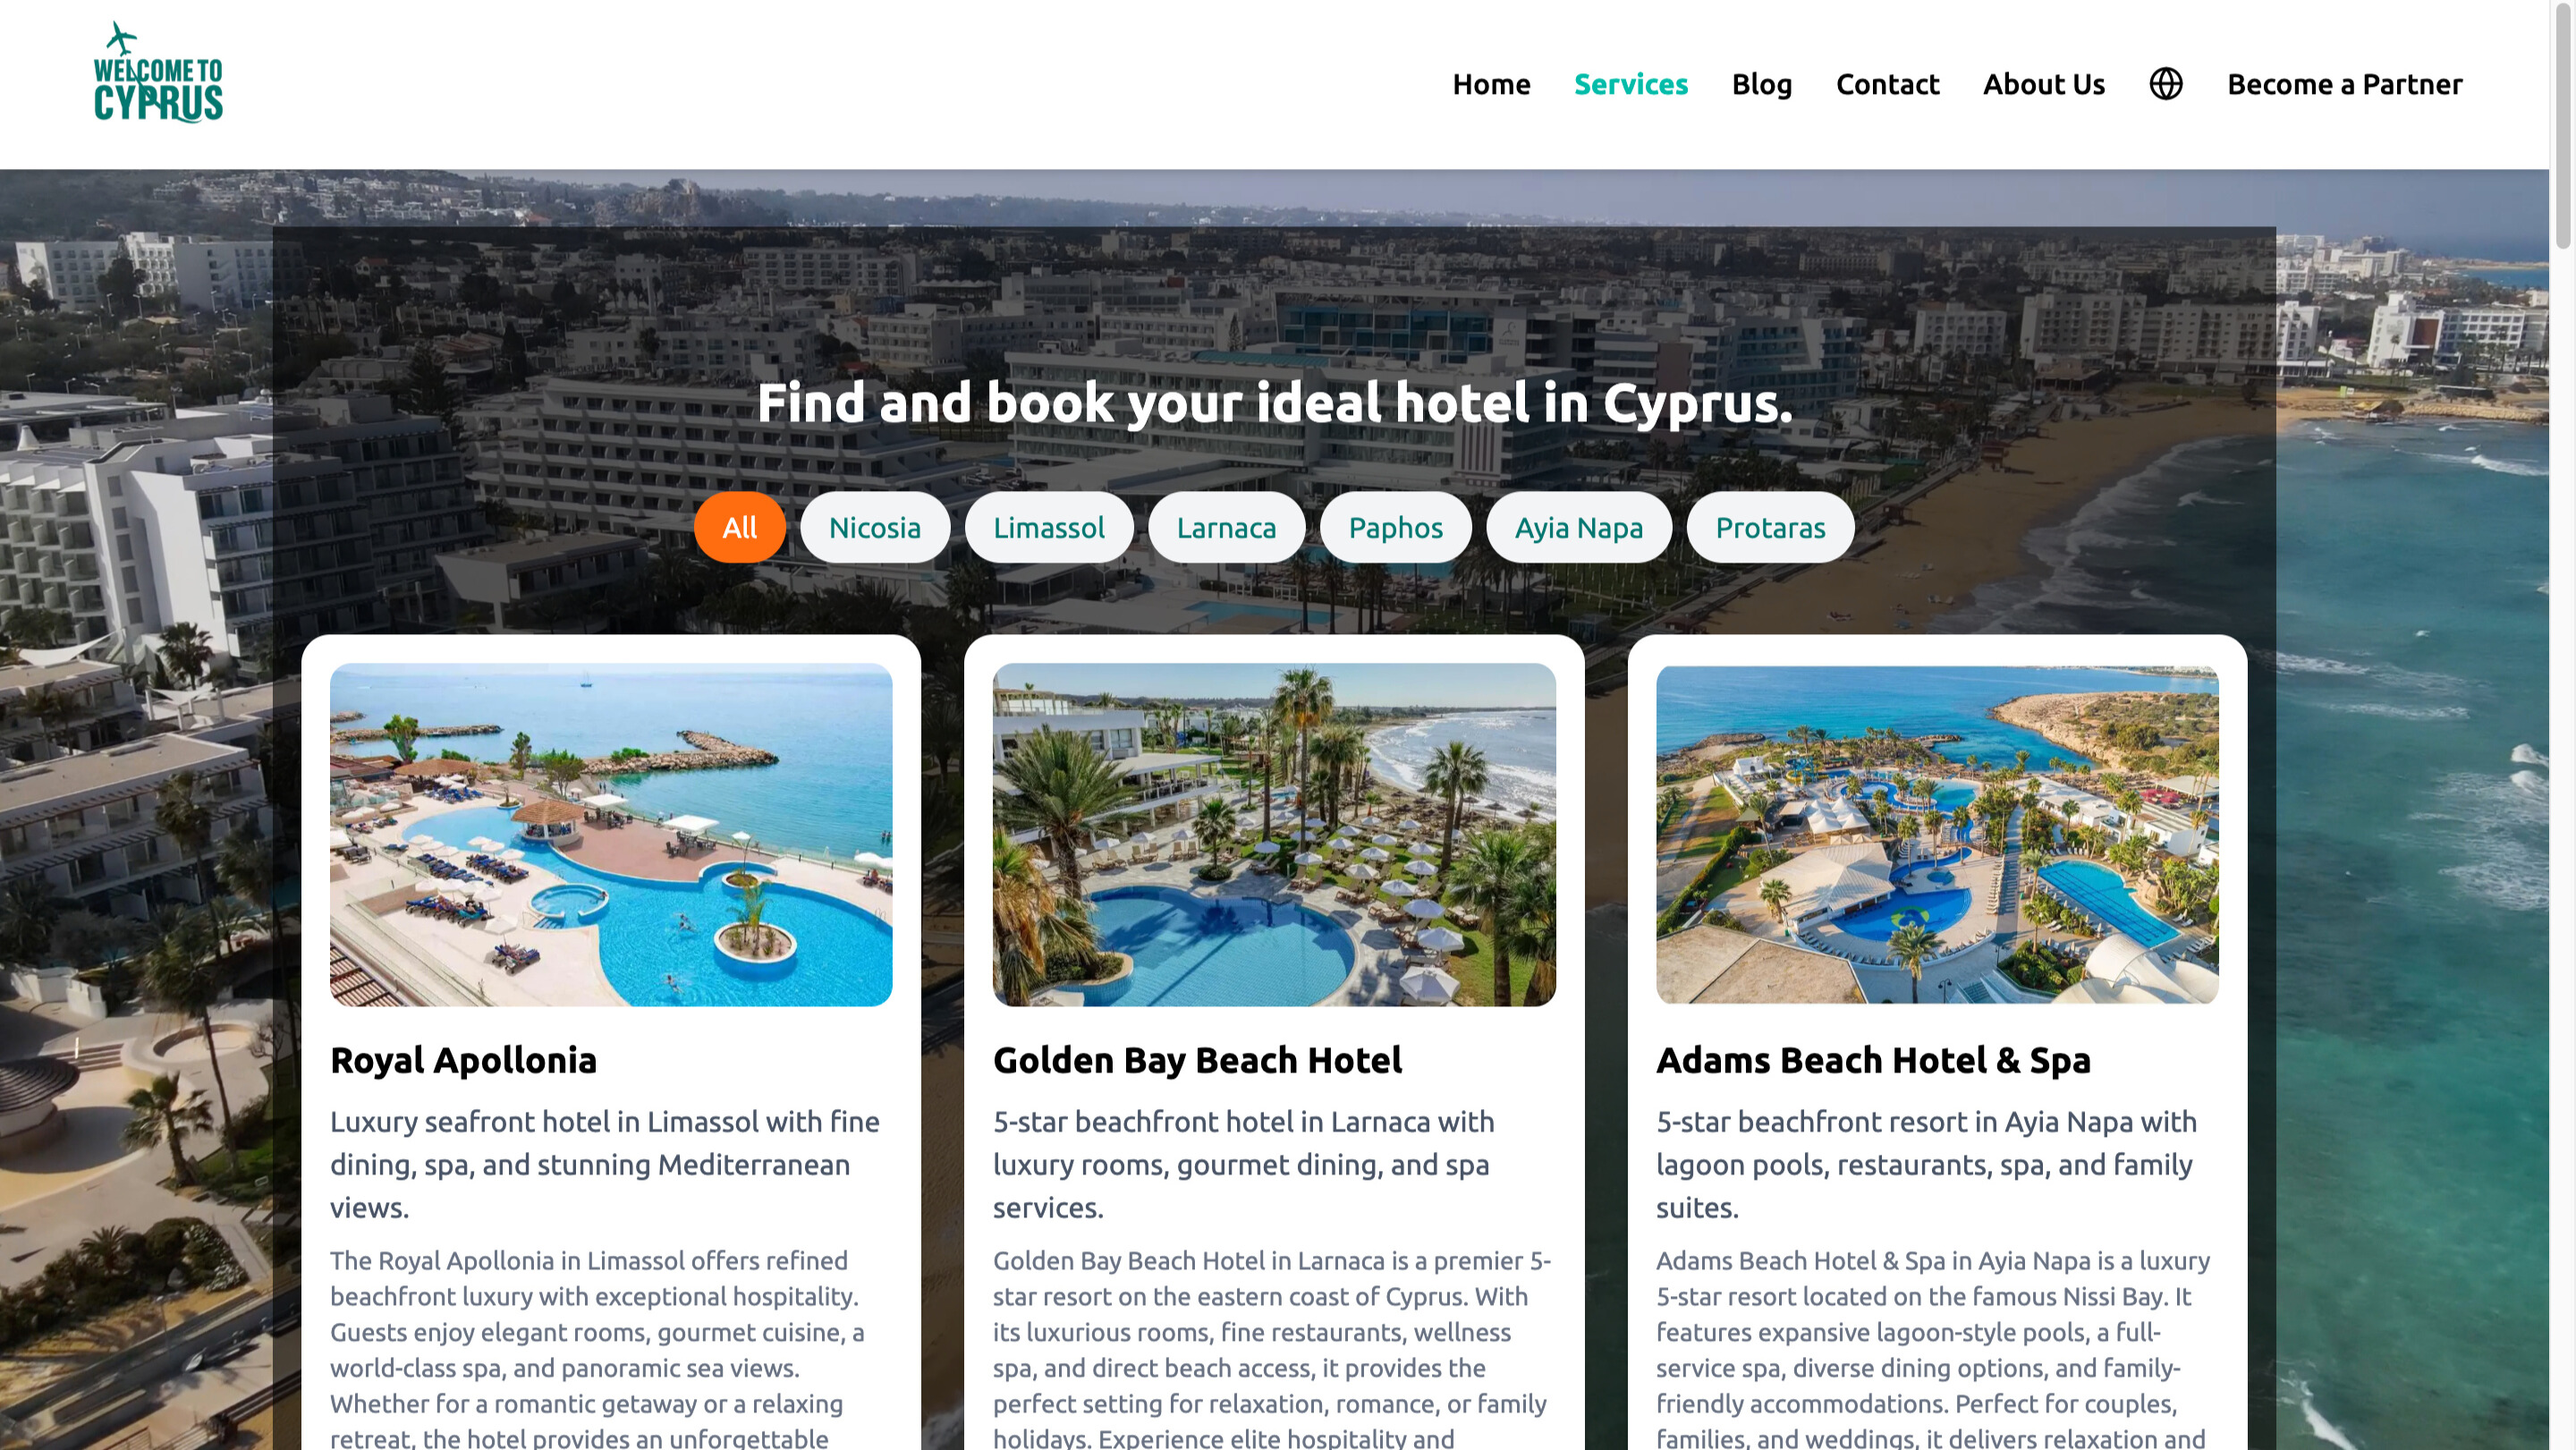Choose the Ayia Napa filter
Image resolution: width=2576 pixels, height=1450 pixels.
(1578, 527)
